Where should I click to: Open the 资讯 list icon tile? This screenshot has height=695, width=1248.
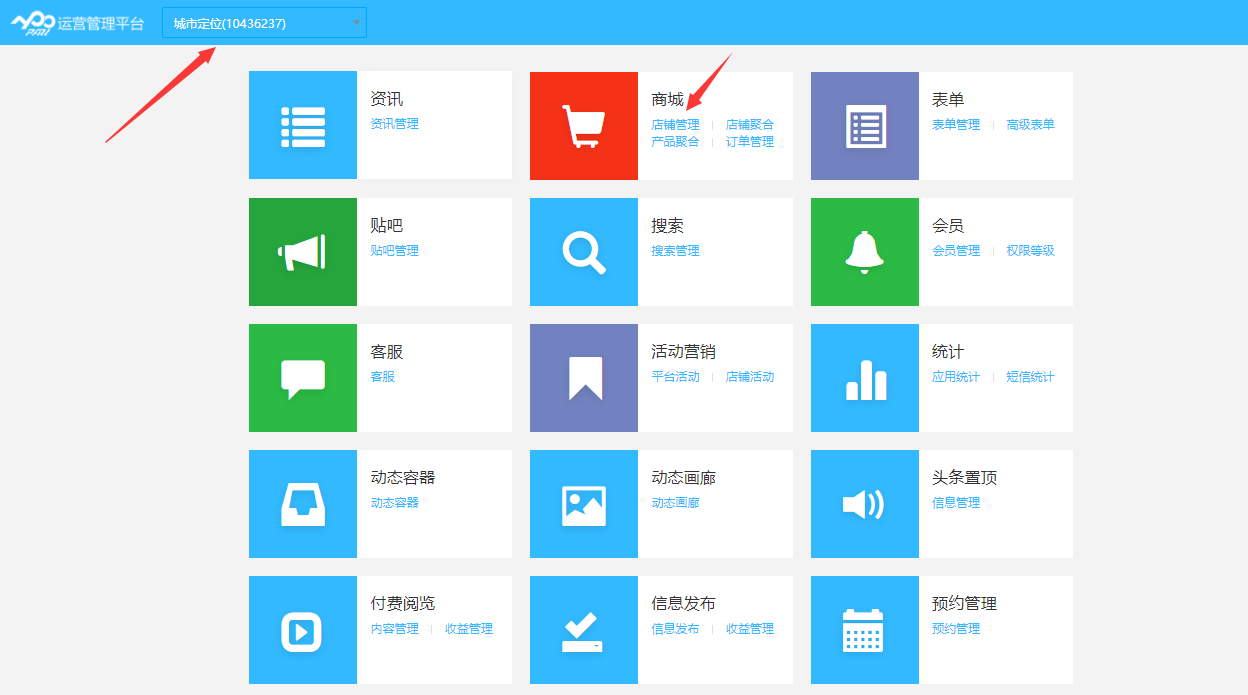302,126
